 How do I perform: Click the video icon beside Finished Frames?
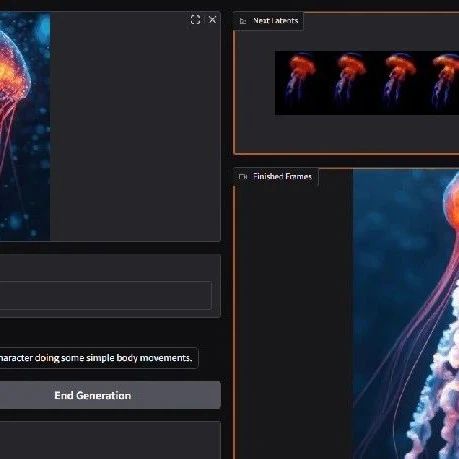(243, 177)
